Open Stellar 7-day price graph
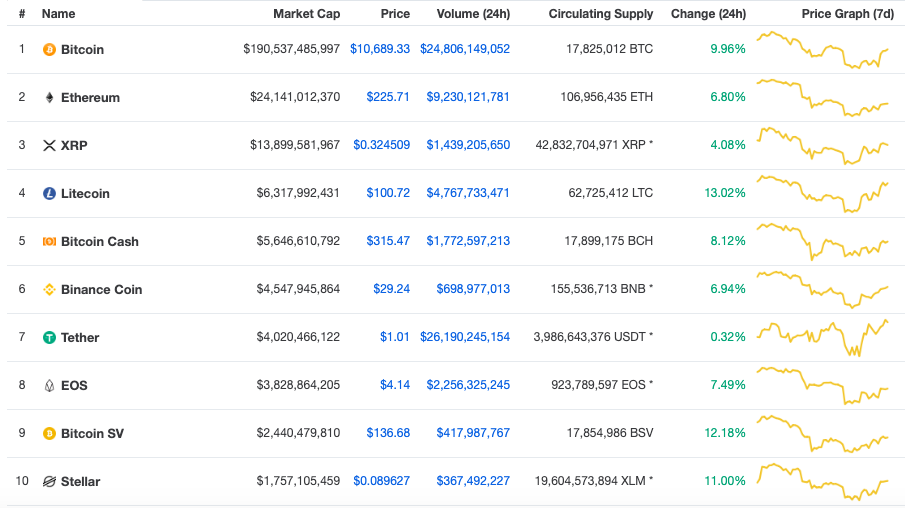905x508 pixels. click(822, 481)
